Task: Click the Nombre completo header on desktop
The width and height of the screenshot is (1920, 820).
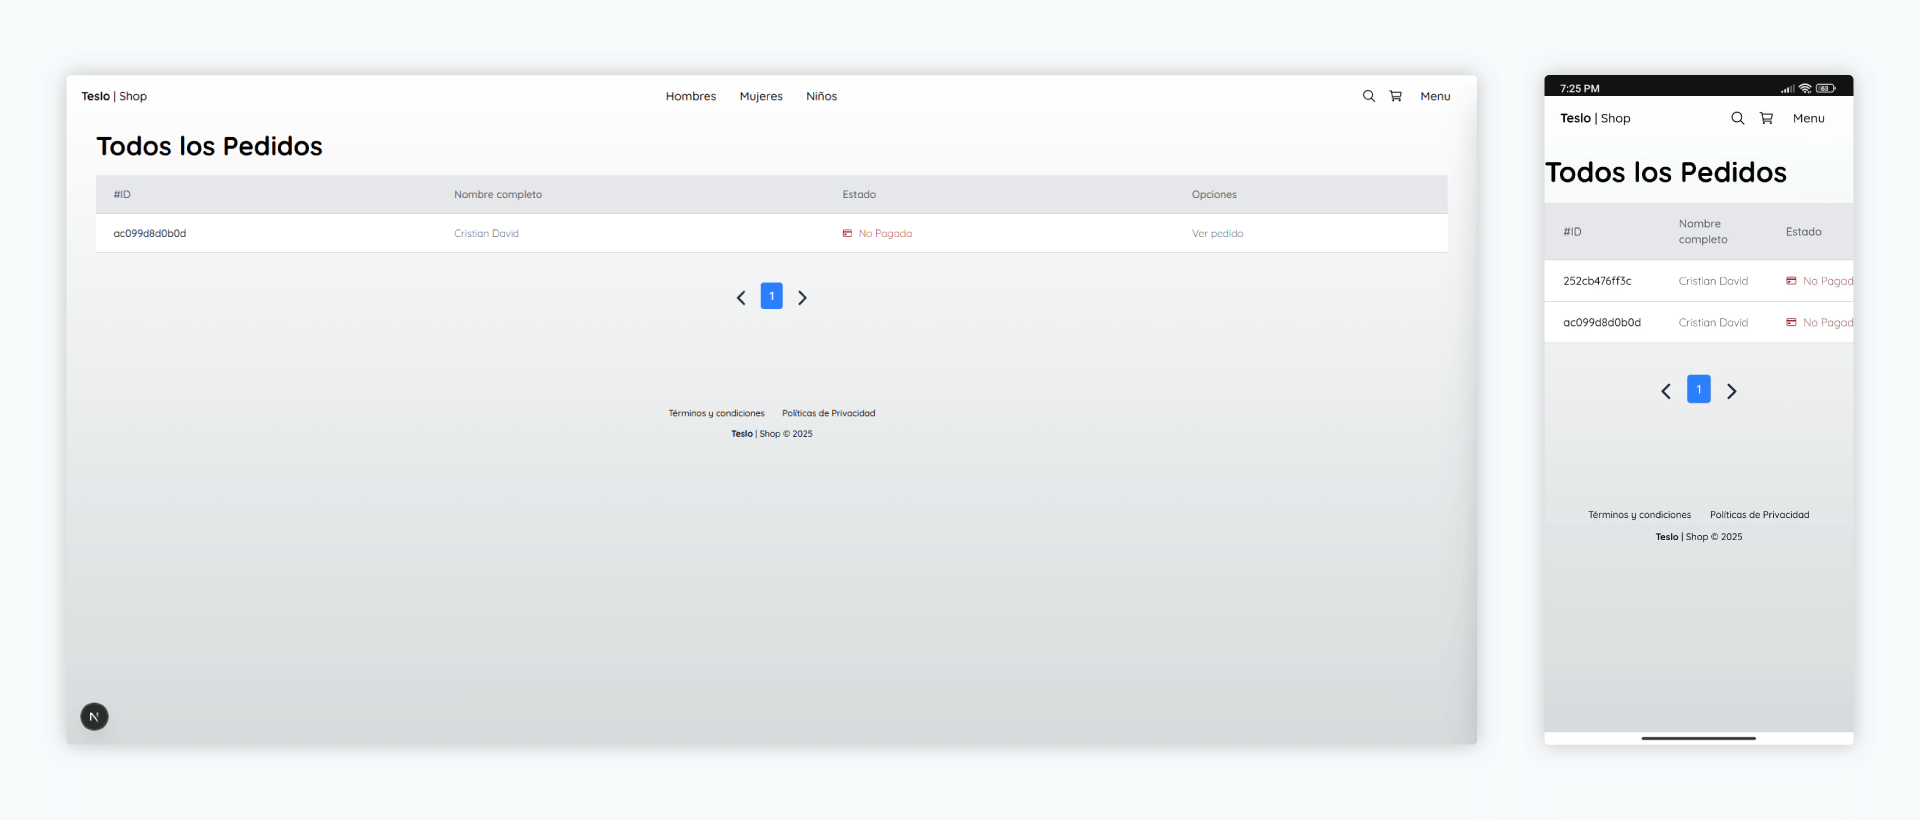Action: tap(498, 194)
